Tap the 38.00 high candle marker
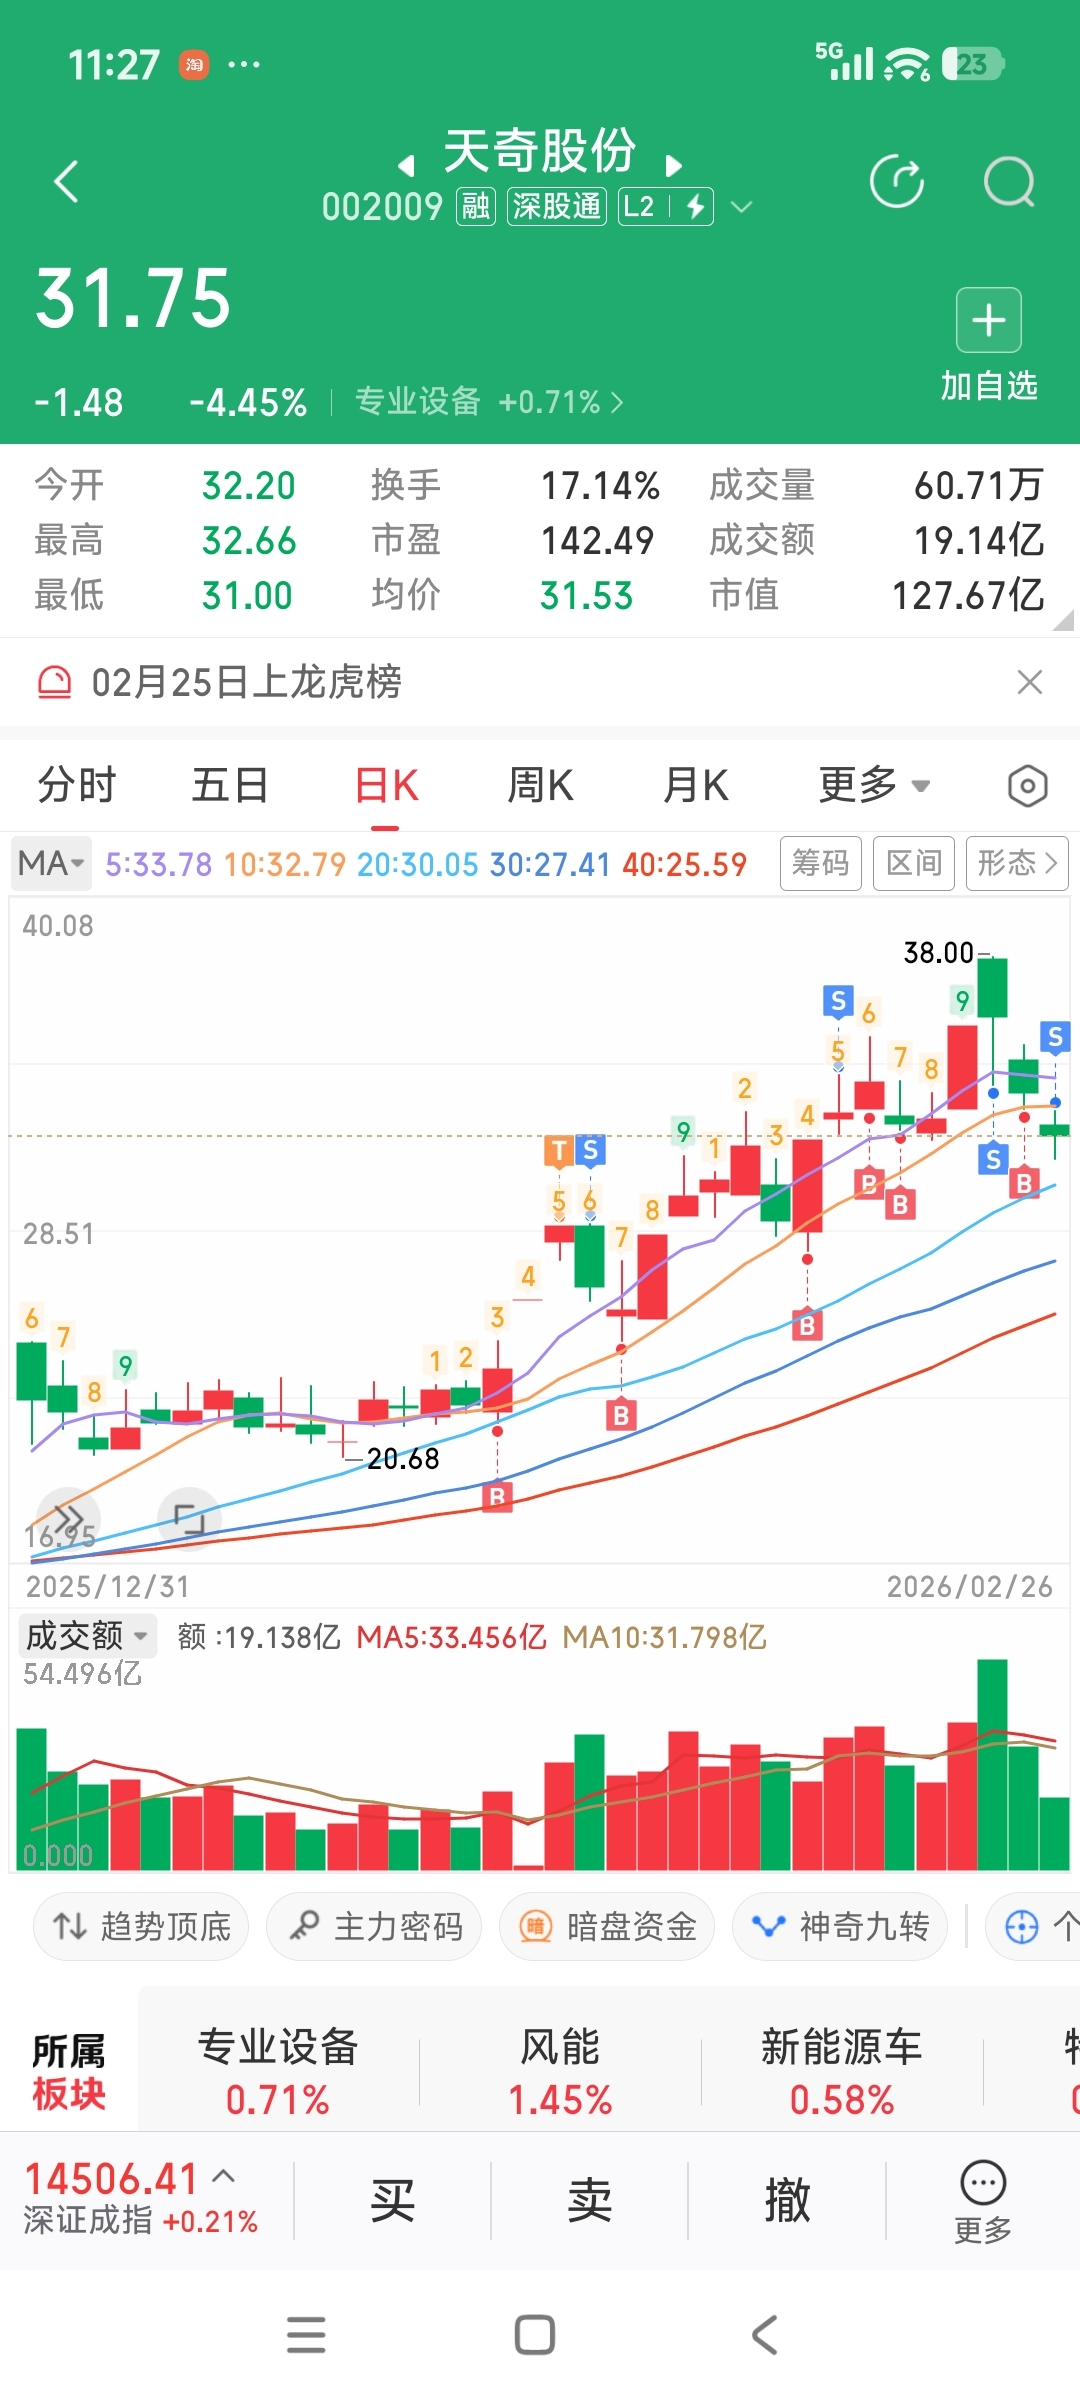The width and height of the screenshot is (1080, 2400). (938, 952)
